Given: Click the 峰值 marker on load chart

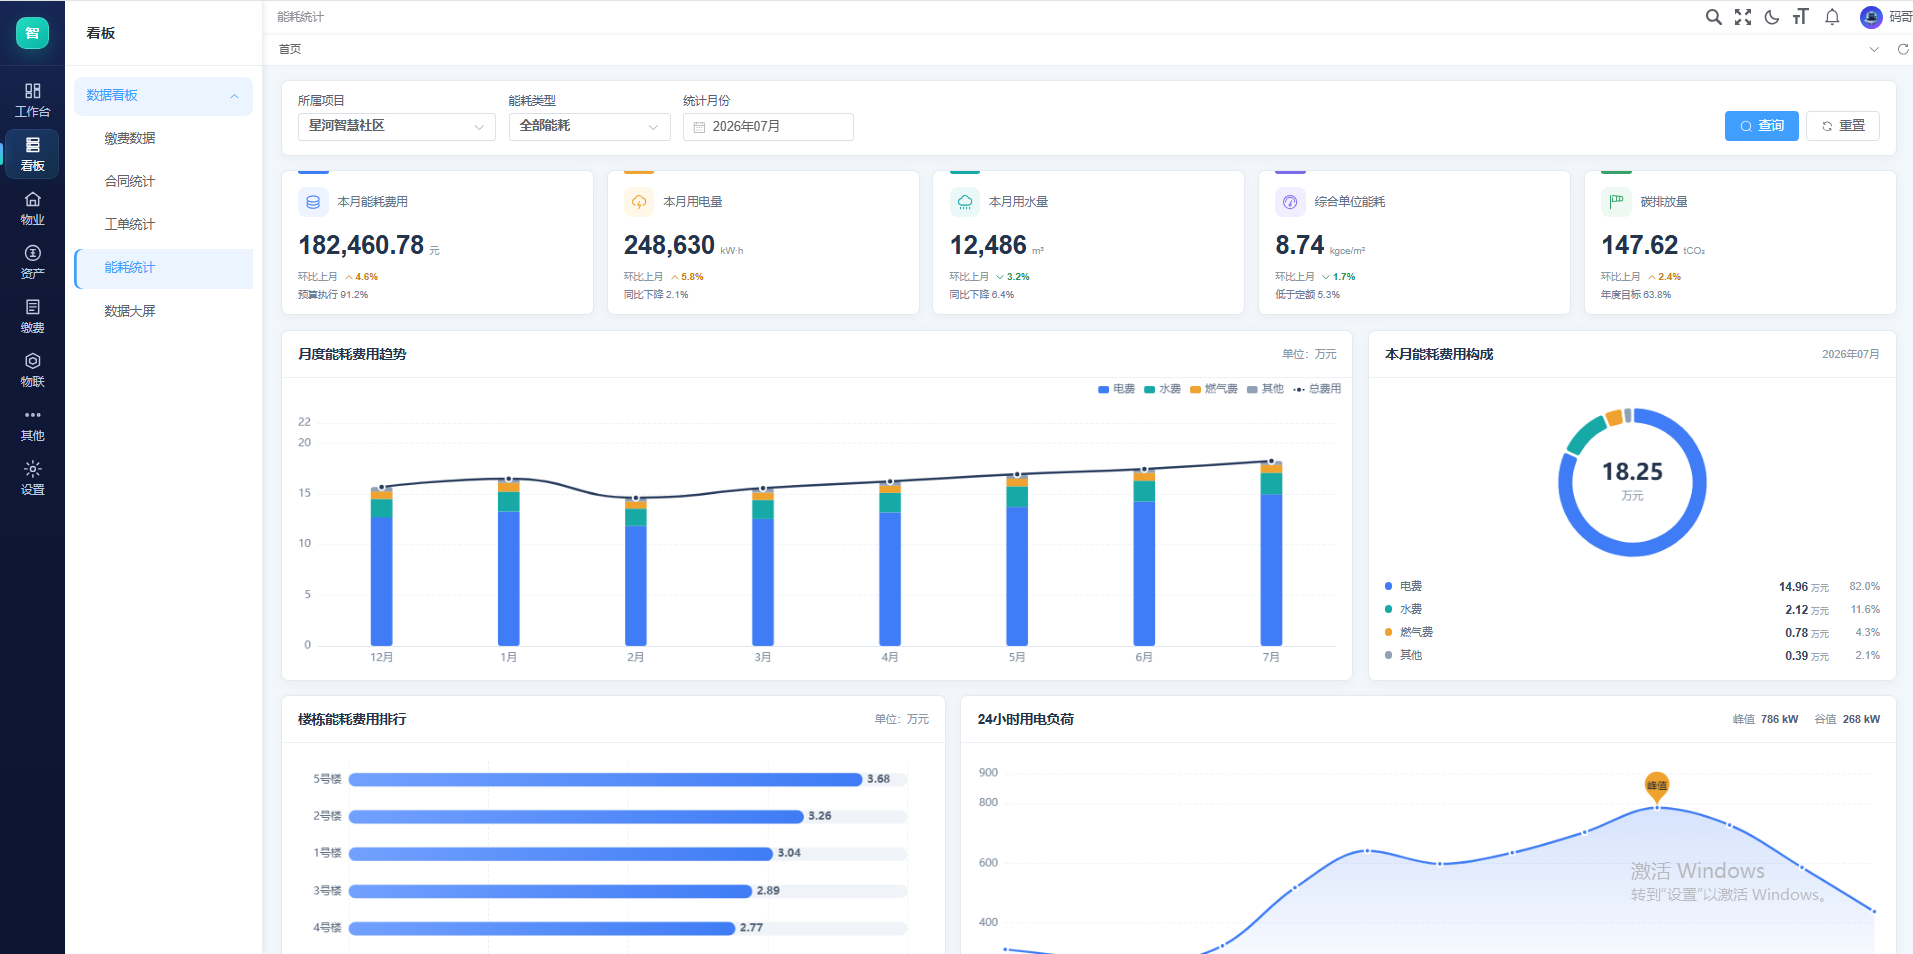Looking at the screenshot, I should pos(1657,787).
